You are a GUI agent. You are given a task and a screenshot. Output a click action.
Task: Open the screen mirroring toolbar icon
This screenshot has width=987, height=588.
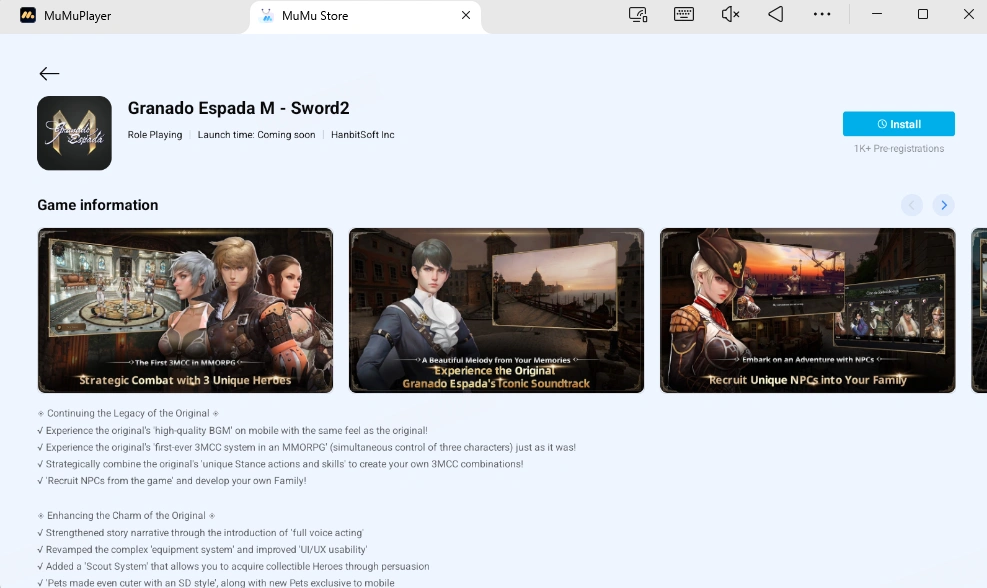[638, 14]
